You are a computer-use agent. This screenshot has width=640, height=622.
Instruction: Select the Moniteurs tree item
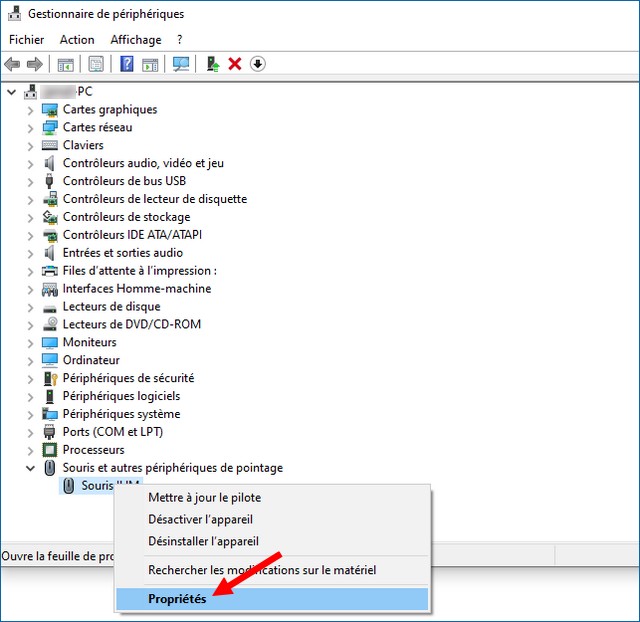(89, 342)
